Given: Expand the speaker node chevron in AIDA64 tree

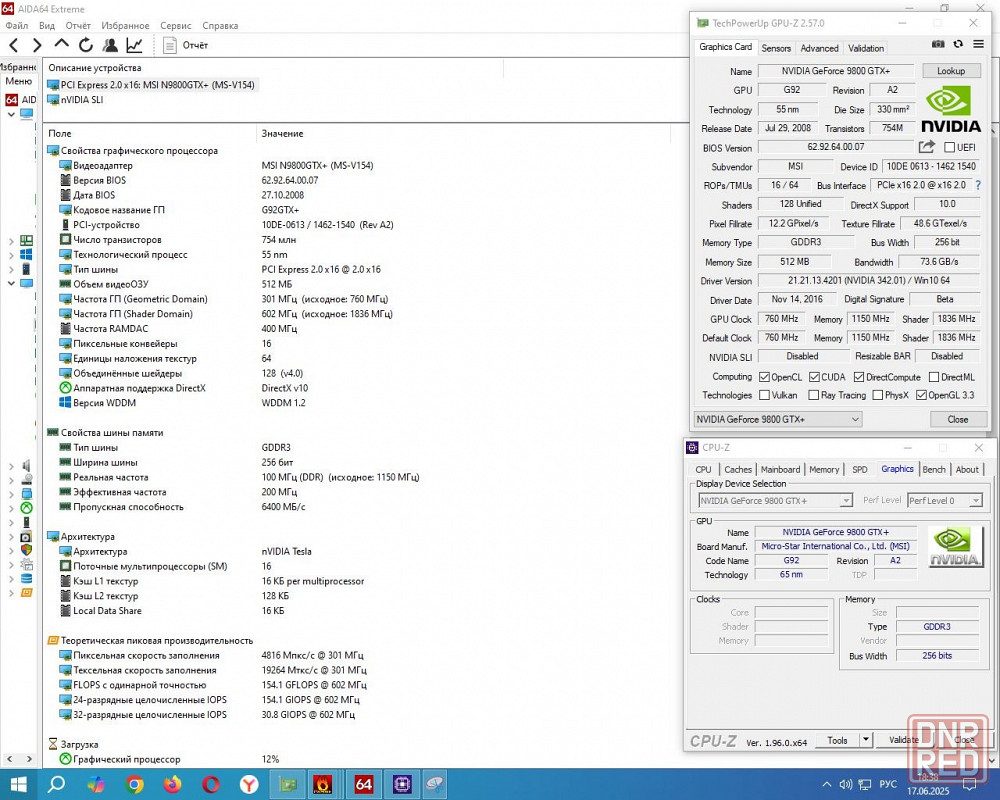Looking at the screenshot, I should pos(11,466).
